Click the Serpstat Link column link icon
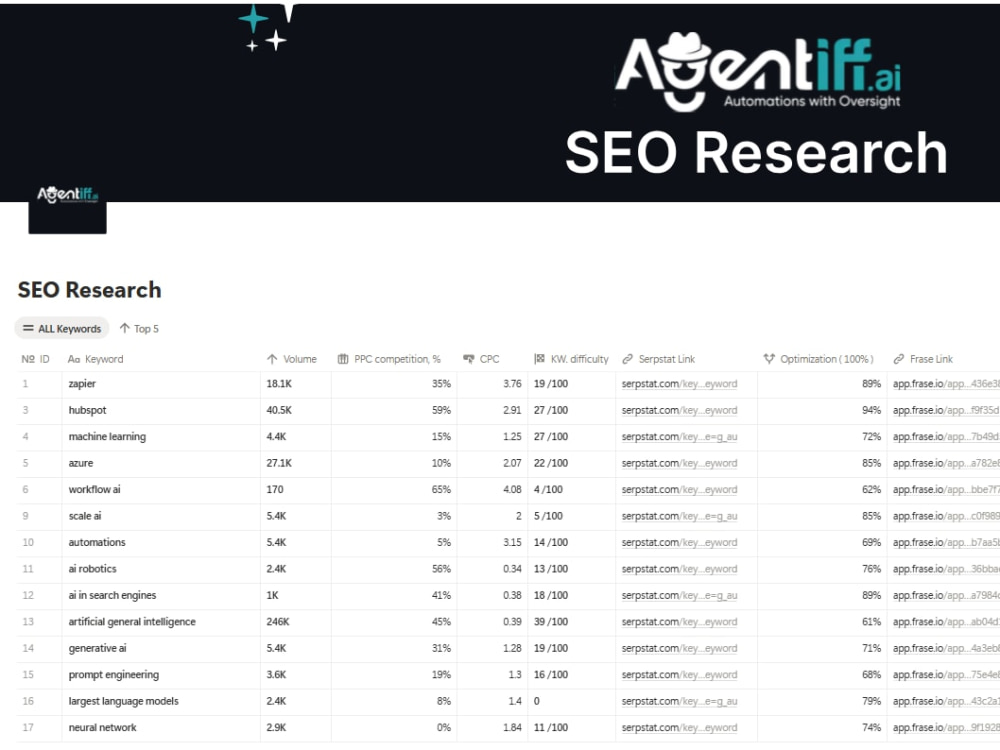 pos(628,359)
